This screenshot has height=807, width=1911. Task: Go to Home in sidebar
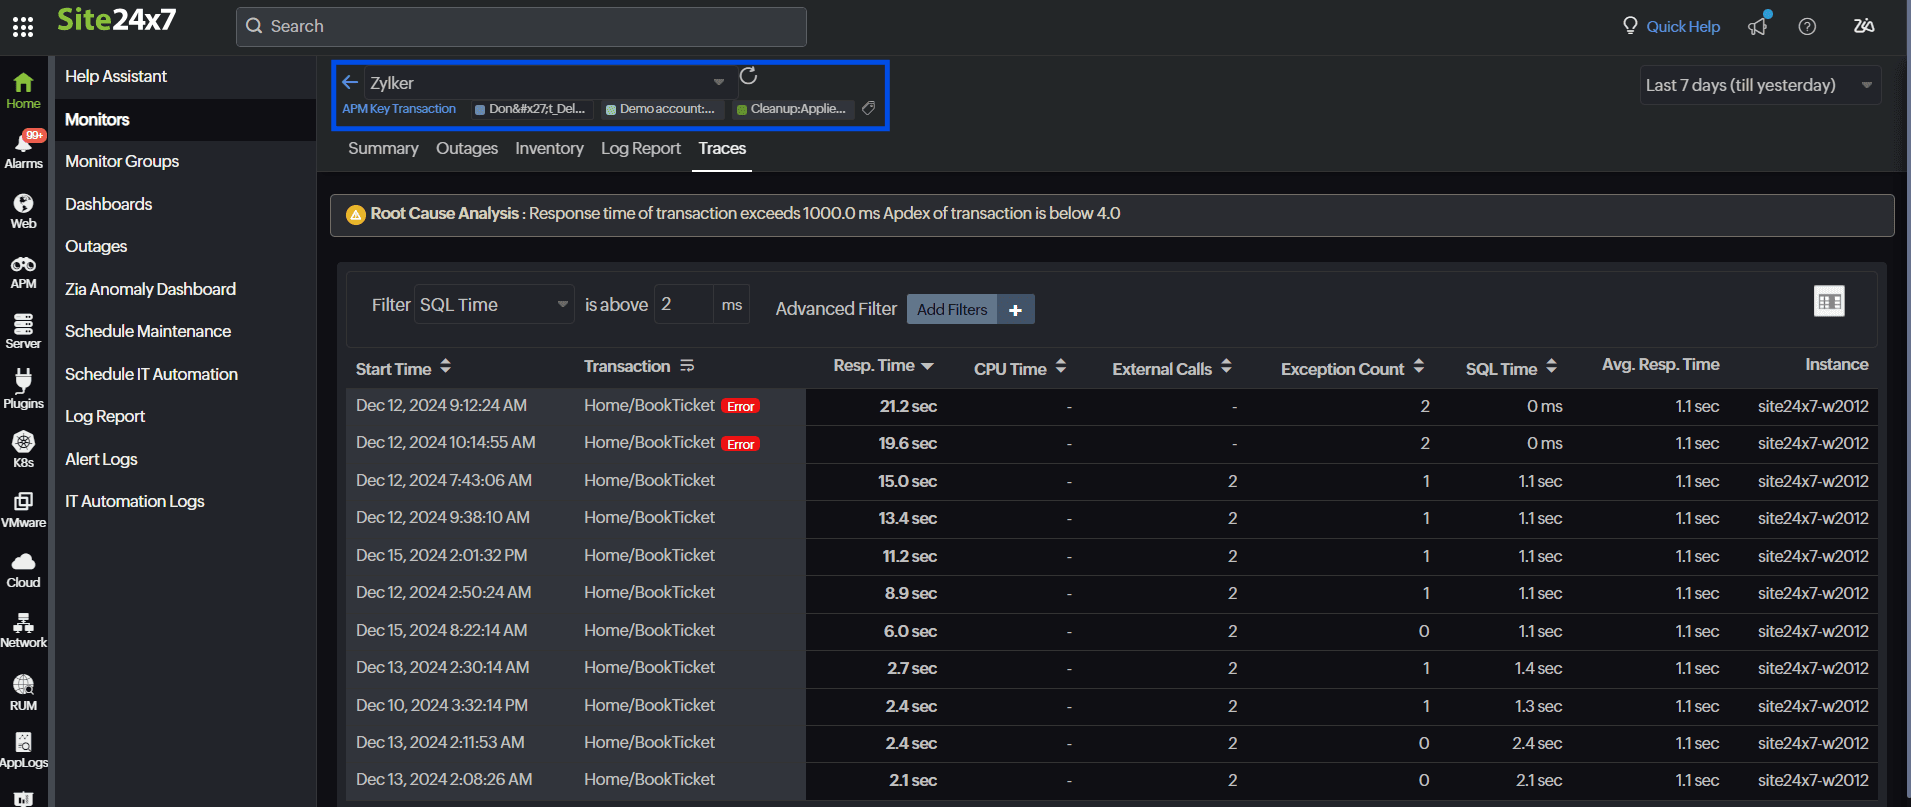click(23, 90)
